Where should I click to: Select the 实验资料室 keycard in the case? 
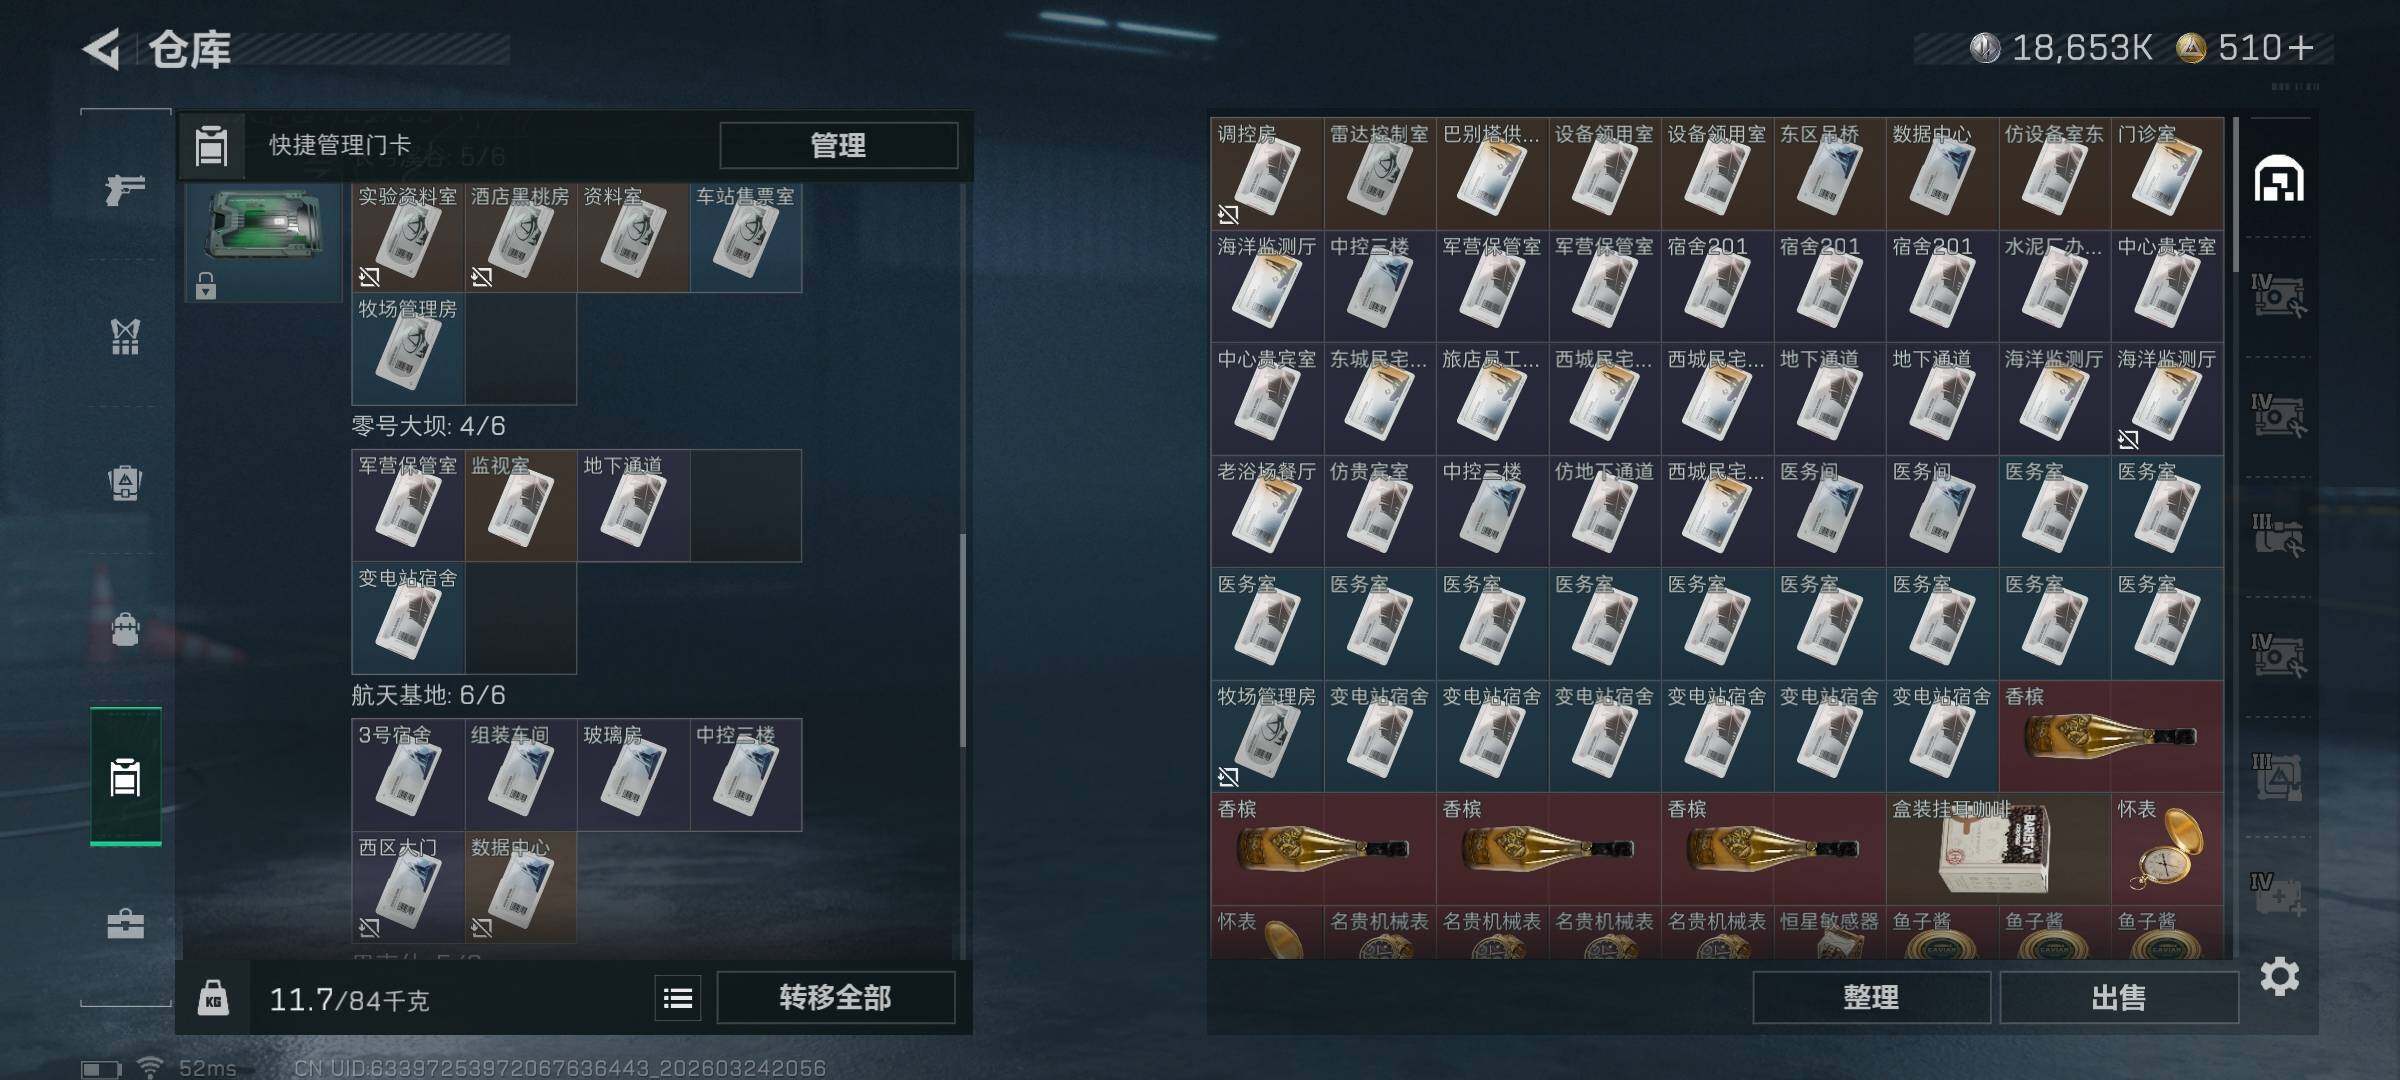point(408,237)
